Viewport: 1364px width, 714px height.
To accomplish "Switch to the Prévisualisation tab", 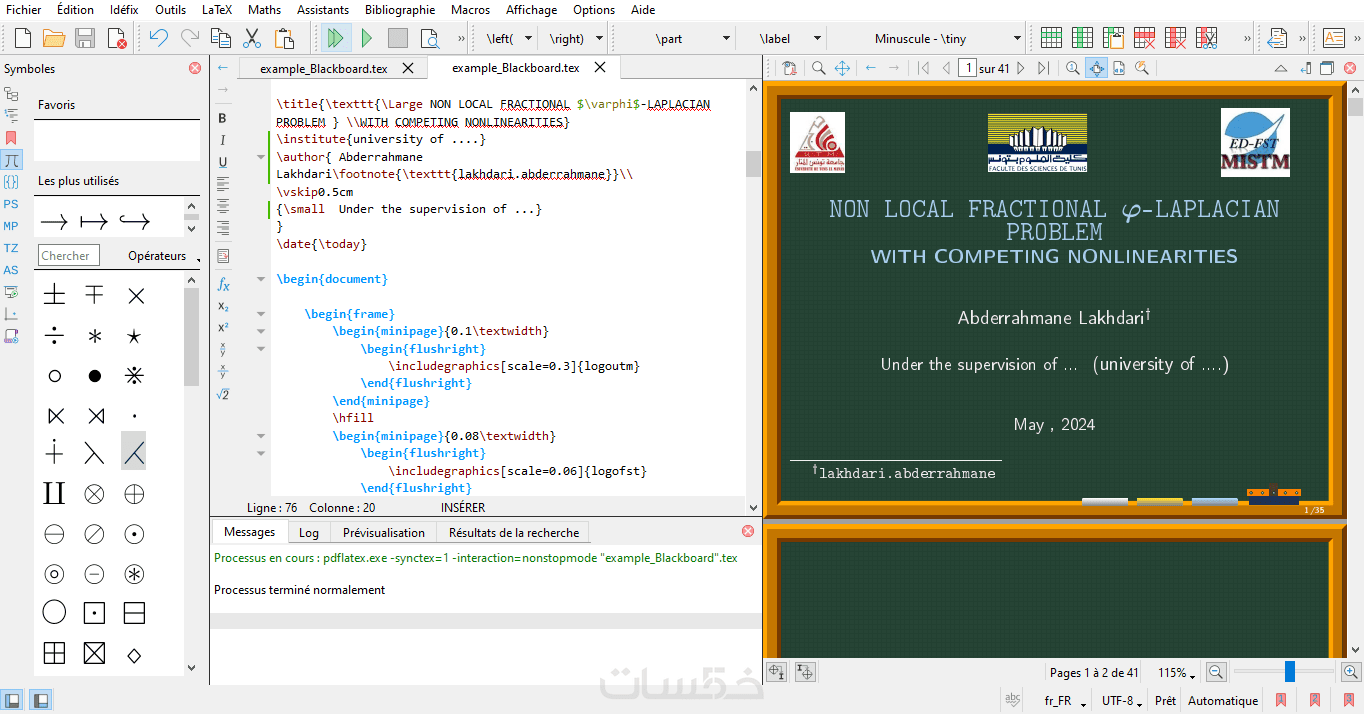I will pos(384,533).
